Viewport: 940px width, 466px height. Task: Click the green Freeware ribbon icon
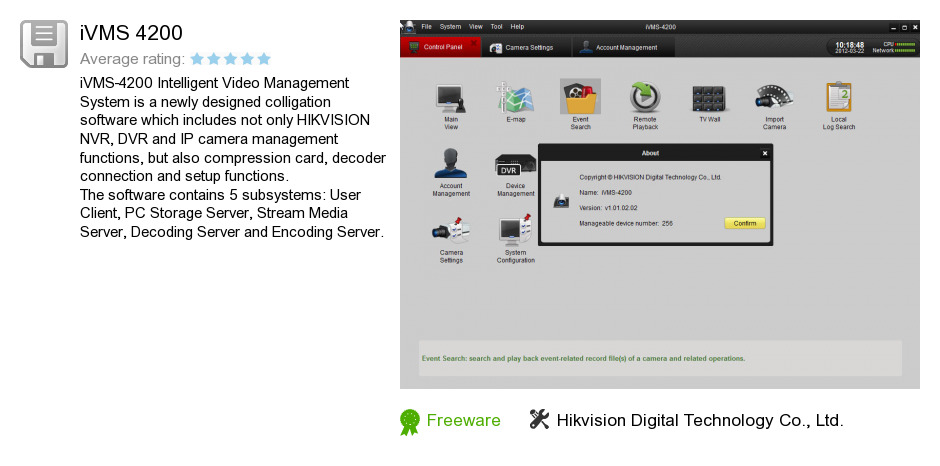410,422
